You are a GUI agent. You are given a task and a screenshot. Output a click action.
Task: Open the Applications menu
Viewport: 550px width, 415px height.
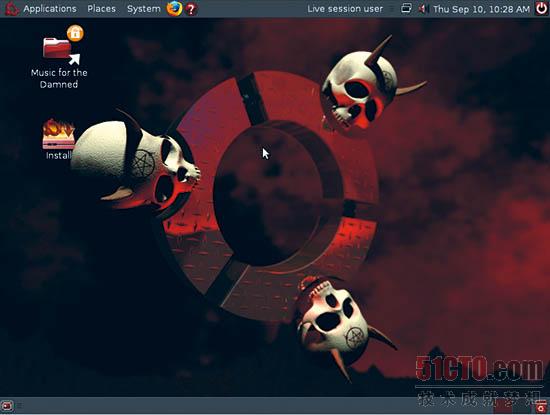tap(50, 9)
